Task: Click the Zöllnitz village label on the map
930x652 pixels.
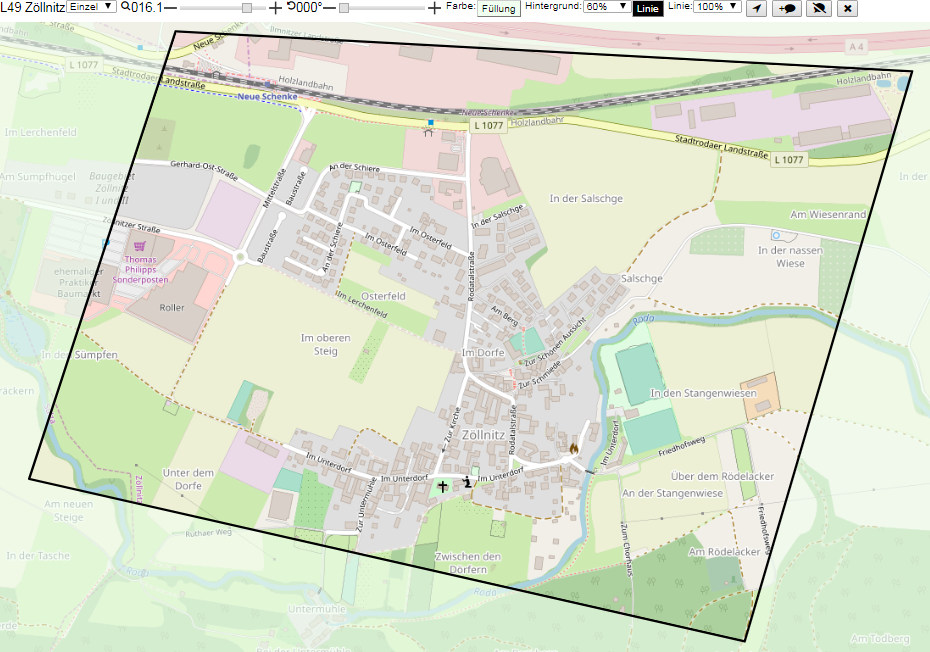Action: [x=483, y=434]
